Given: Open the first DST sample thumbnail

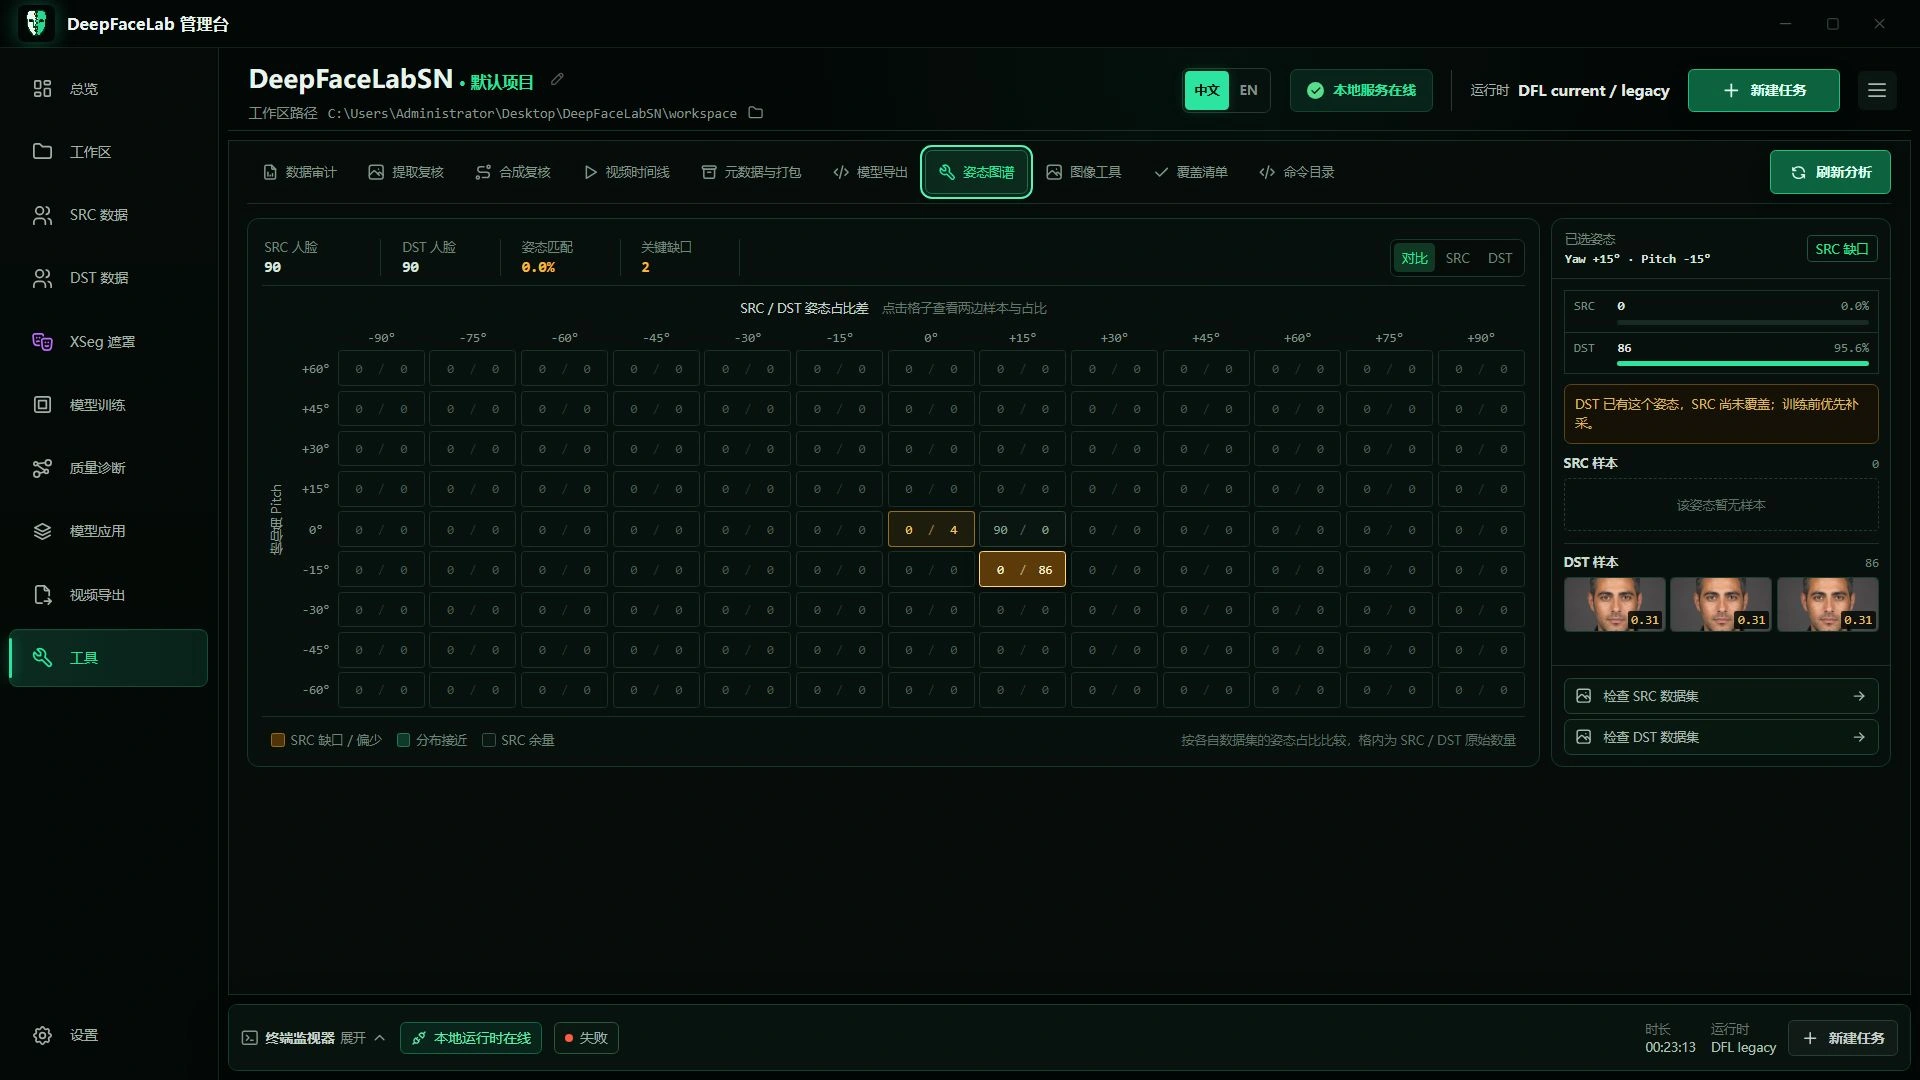Looking at the screenshot, I should pyautogui.click(x=1615, y=604).
